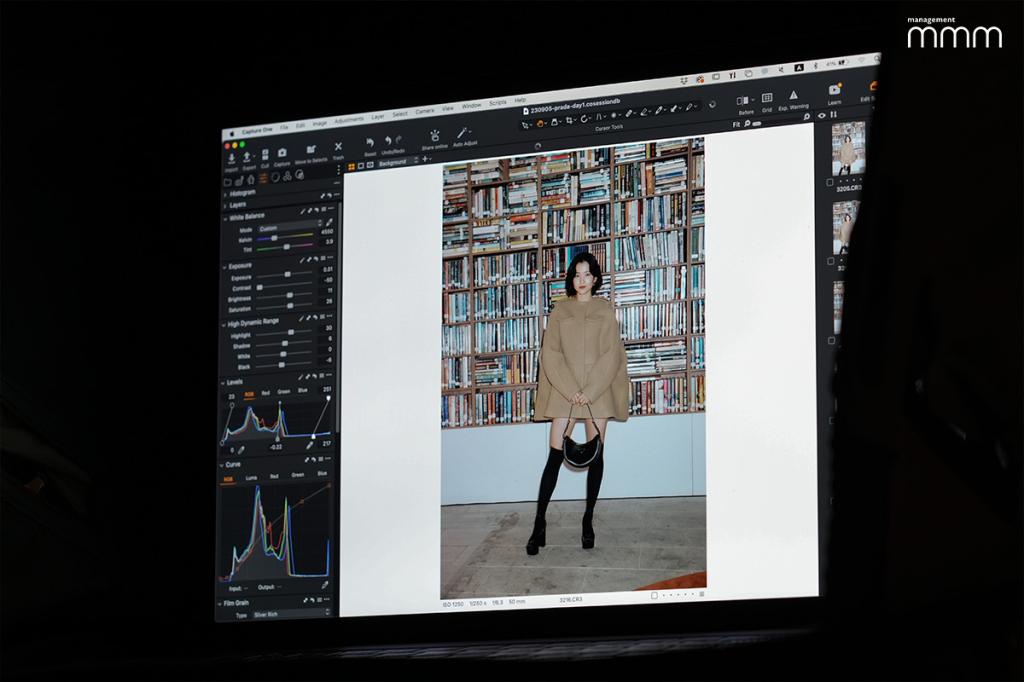Click the browser search magnifier icon

(807, 117)
